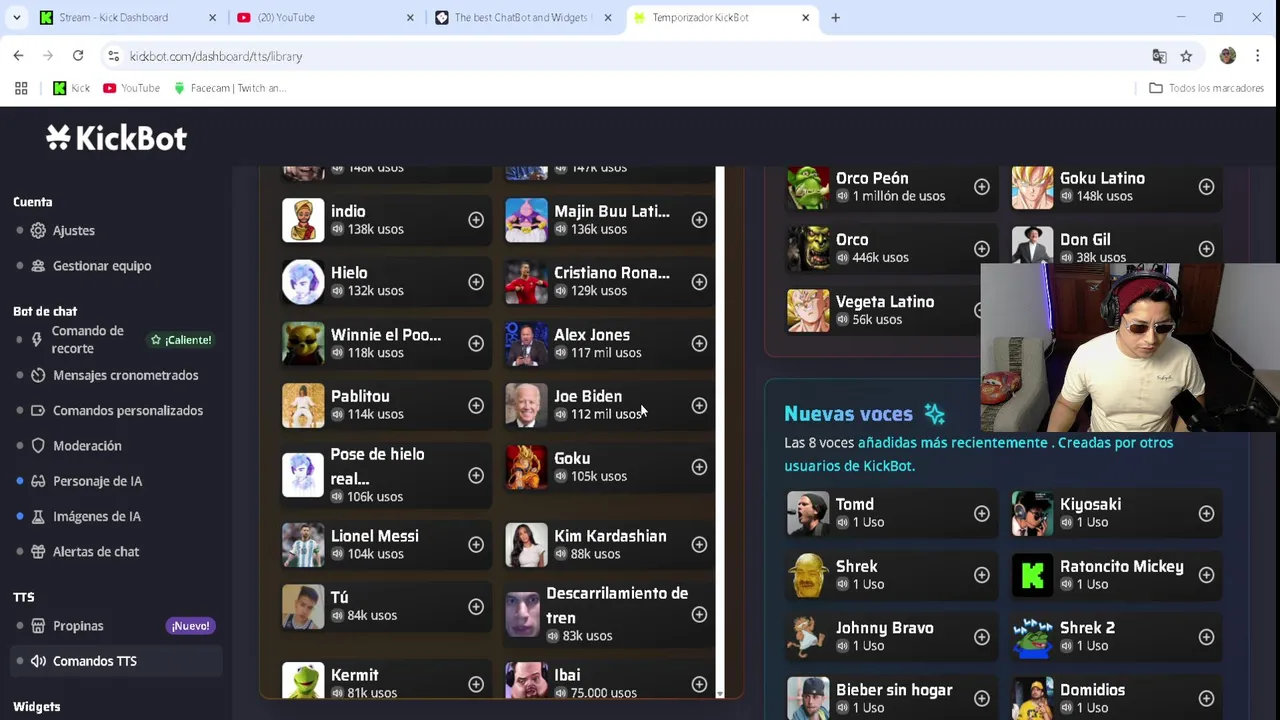This screenshot has width=1280, height=720.
Task: Open the Chrome profile avatar
Action: click(1228, 56)
